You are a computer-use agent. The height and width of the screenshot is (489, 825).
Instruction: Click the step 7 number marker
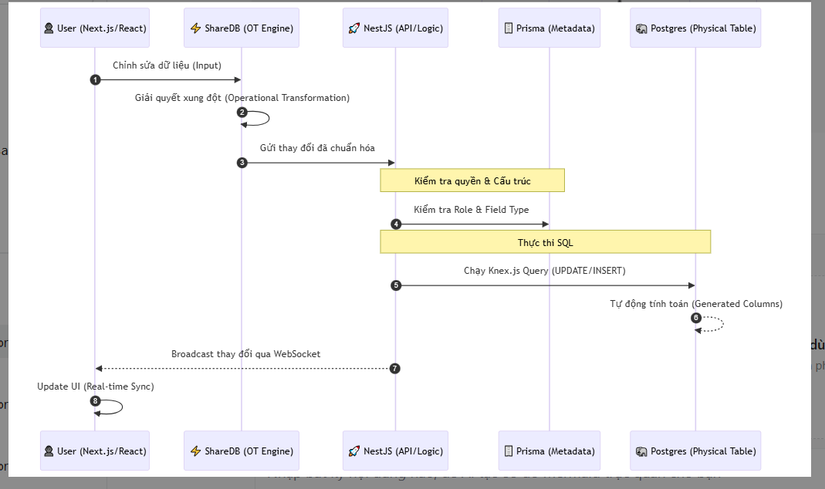coord(395,368)
